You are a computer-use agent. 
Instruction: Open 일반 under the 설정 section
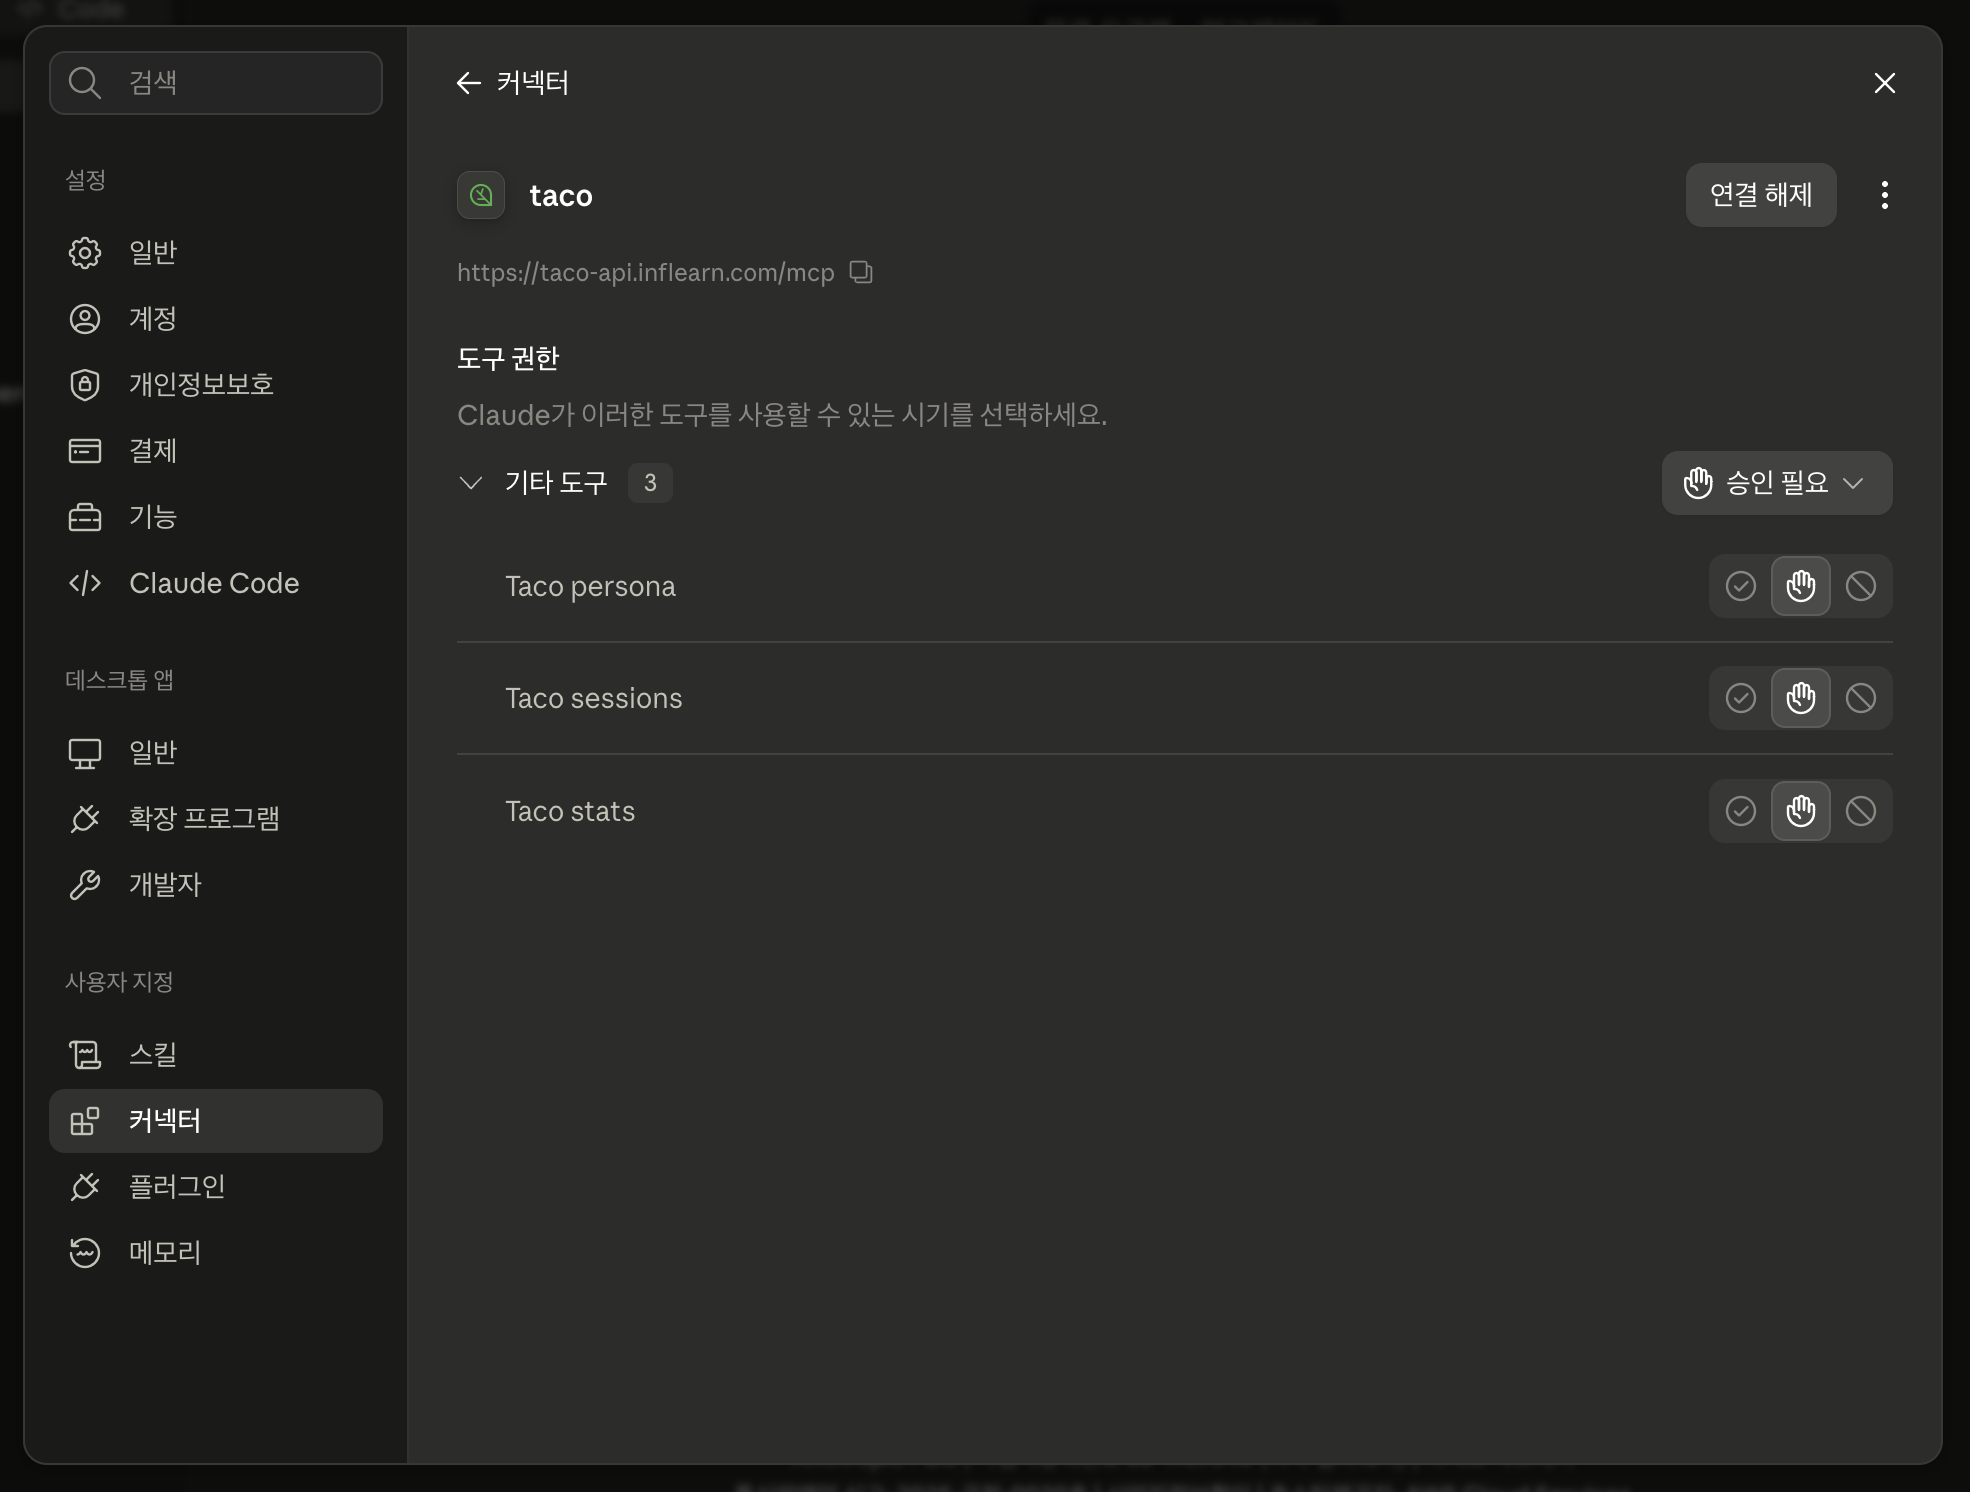click(216, 252)
